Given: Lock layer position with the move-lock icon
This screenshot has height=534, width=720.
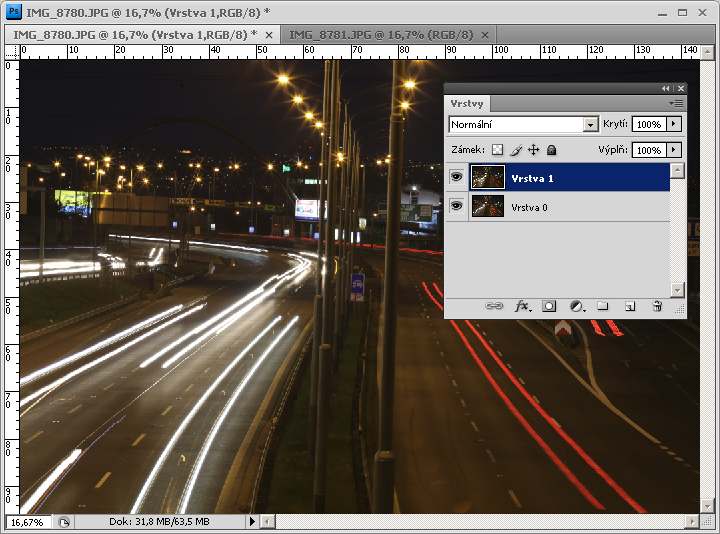Looking at the screenshot, I should click(533, 150).
